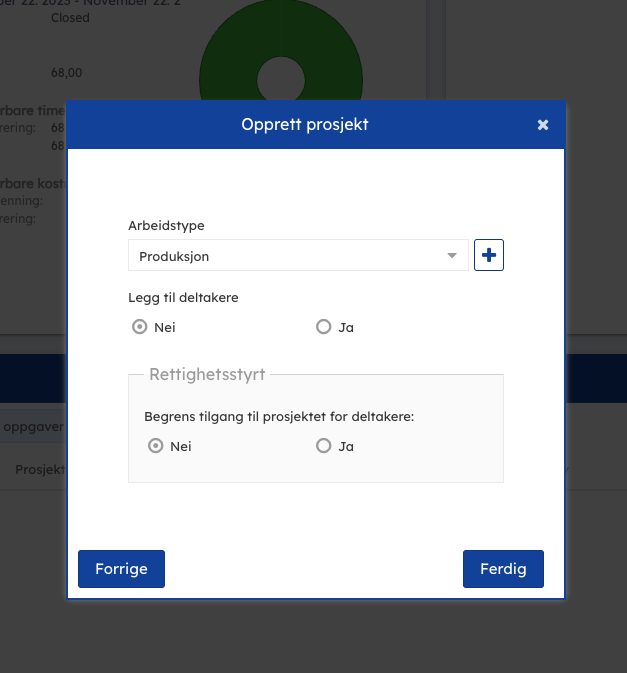Click the 68,00 value in background
The width and height of the screenshot is (627, 673).
pos(67,72)
